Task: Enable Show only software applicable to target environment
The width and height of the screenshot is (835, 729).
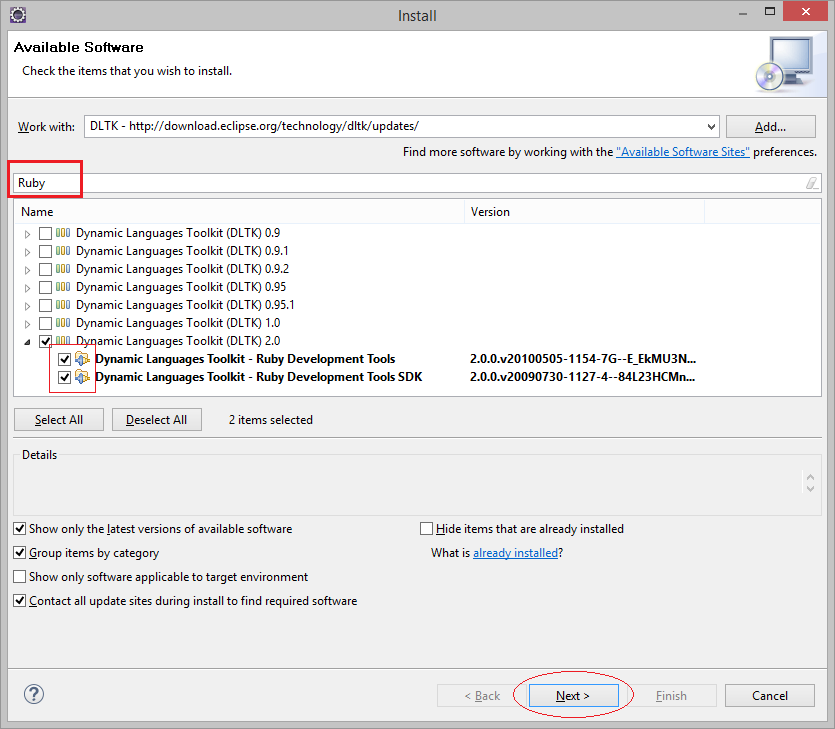Action: [20, 577]
